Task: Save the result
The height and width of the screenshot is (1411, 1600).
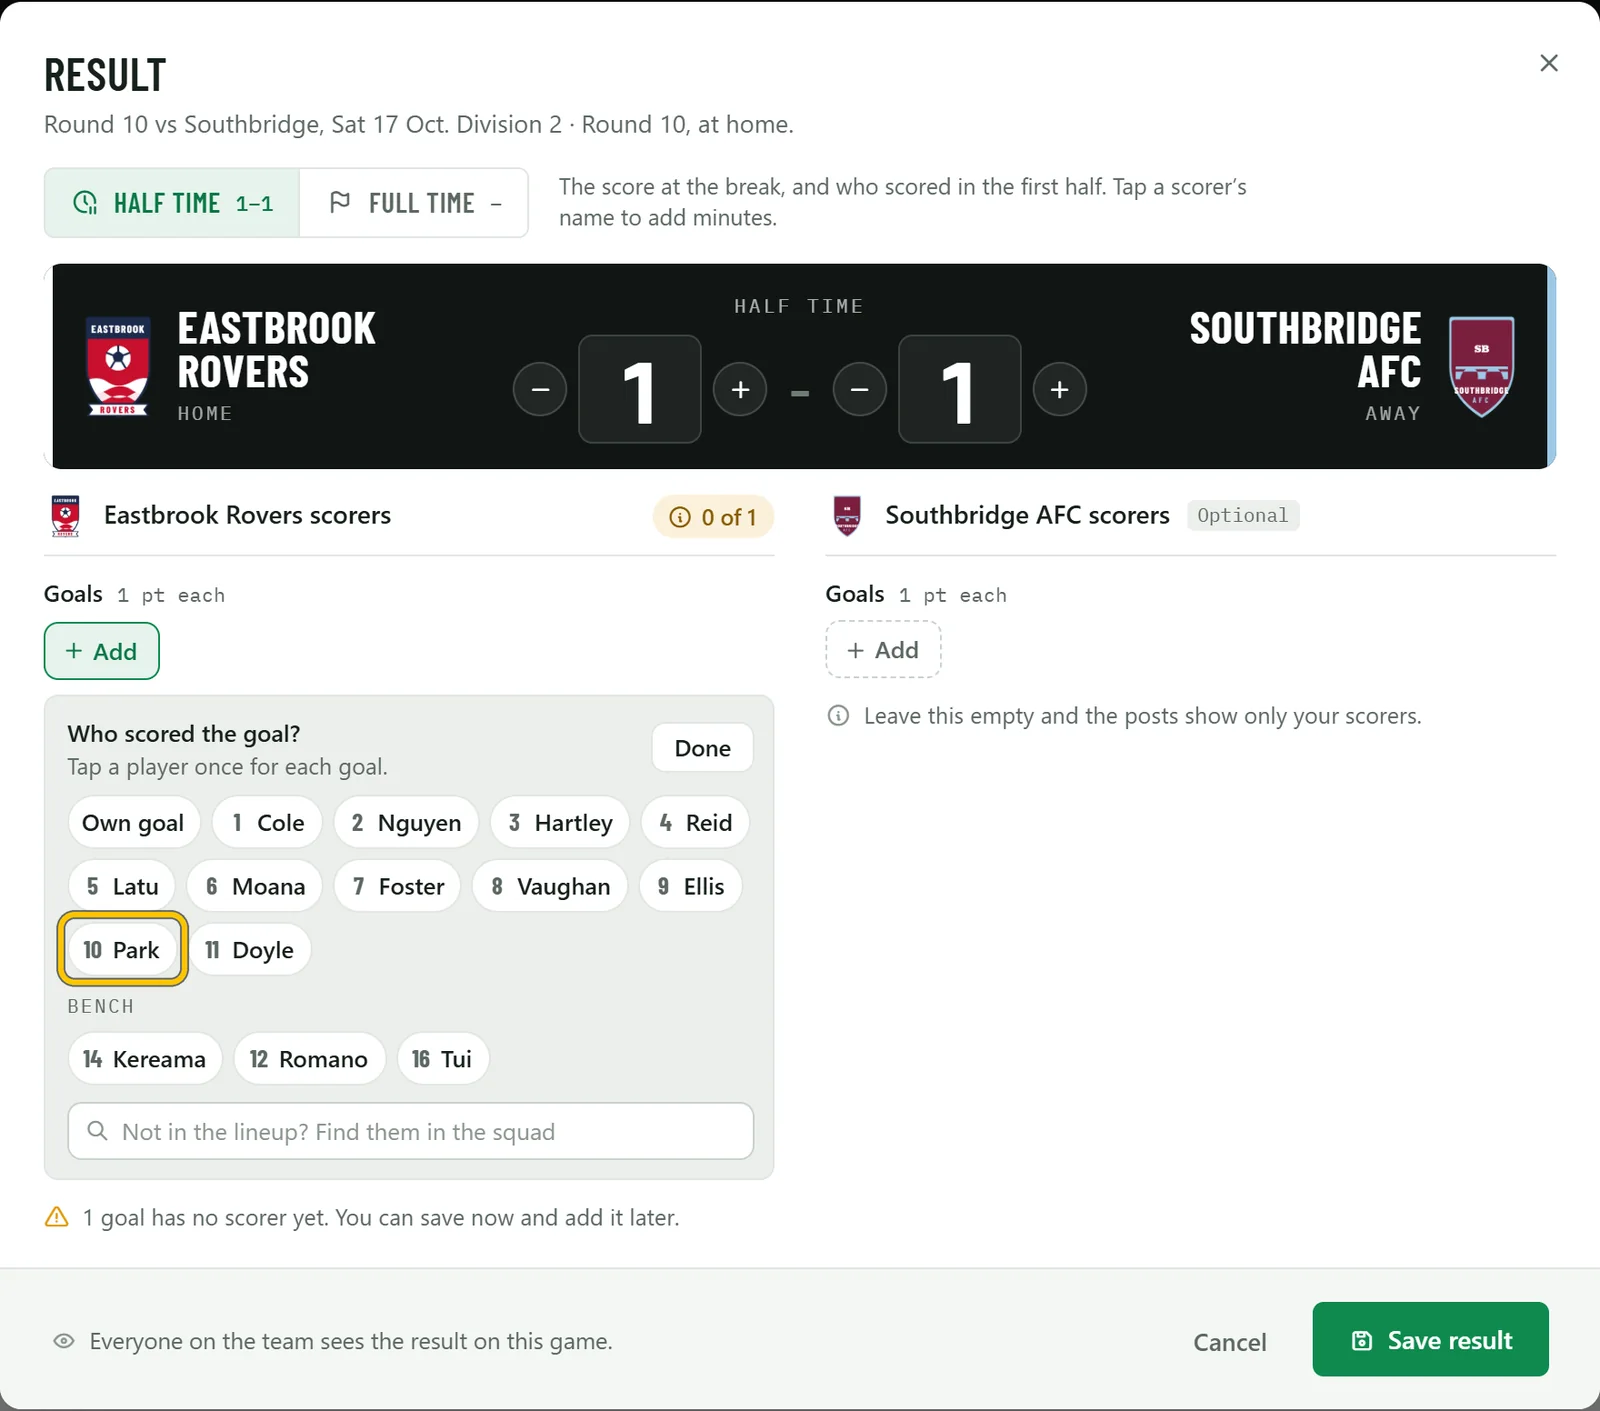Action: 1430,1339
